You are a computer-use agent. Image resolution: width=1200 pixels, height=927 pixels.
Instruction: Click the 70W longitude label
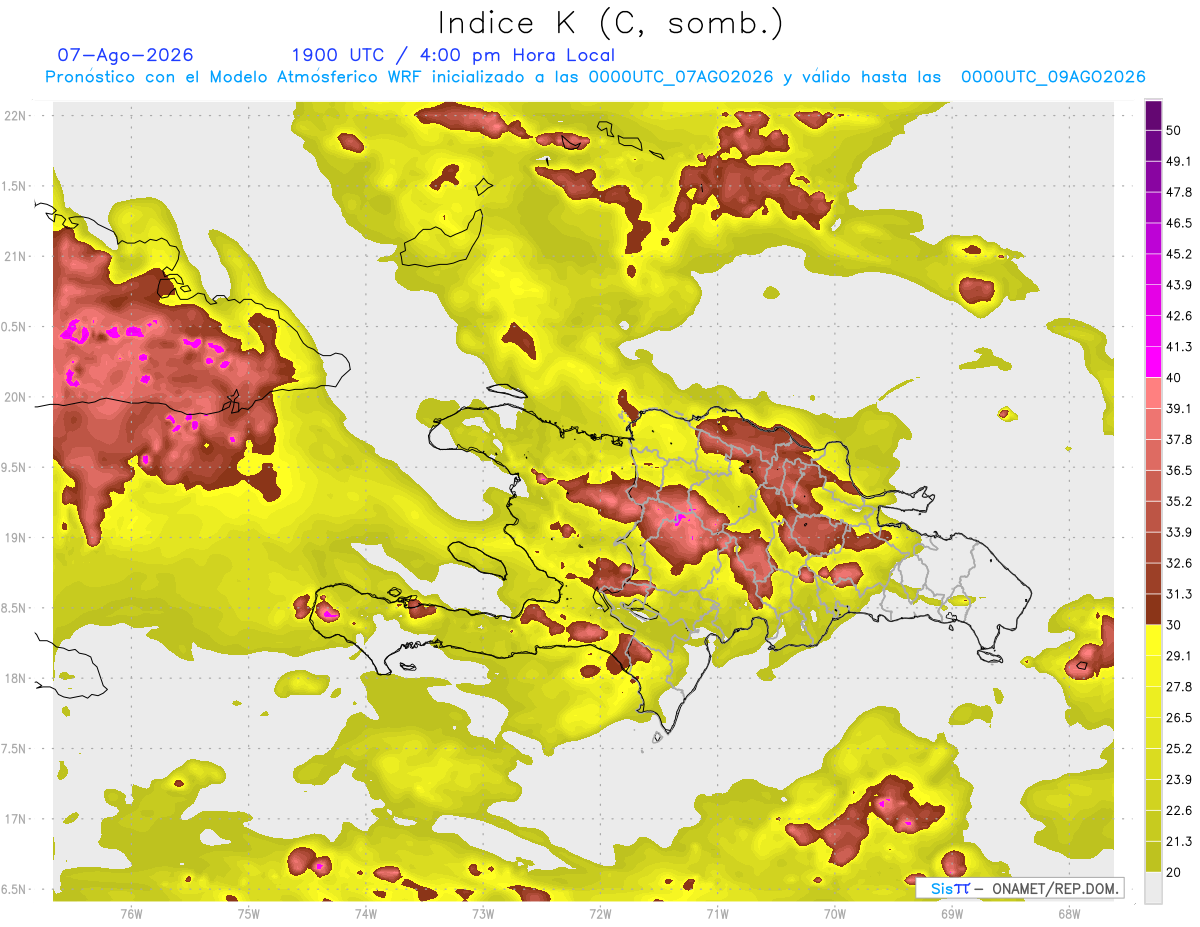(835, 912)
